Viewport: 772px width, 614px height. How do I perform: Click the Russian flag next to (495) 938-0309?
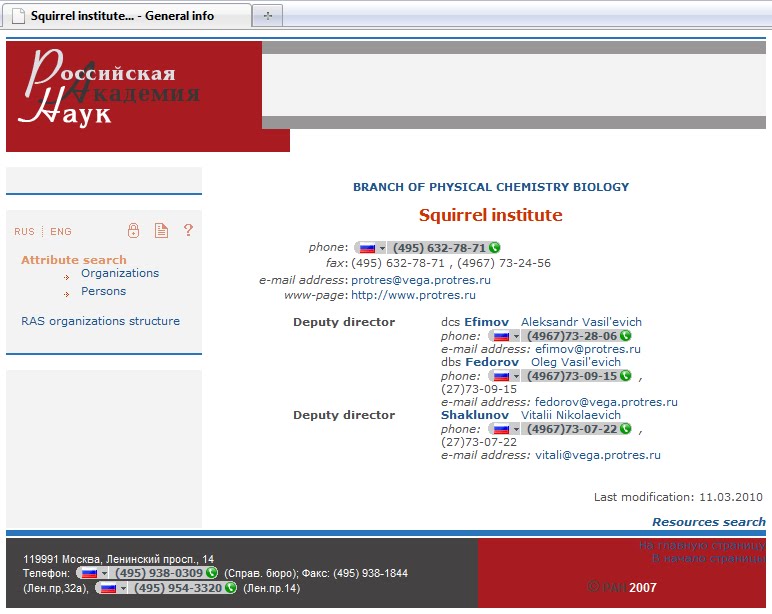(x=89, y=573)
